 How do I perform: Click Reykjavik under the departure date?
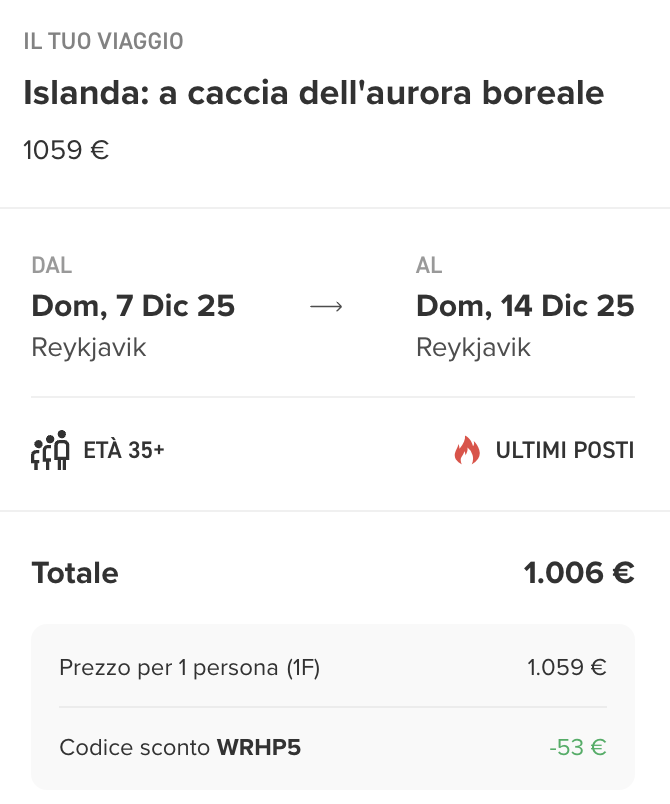89,348
